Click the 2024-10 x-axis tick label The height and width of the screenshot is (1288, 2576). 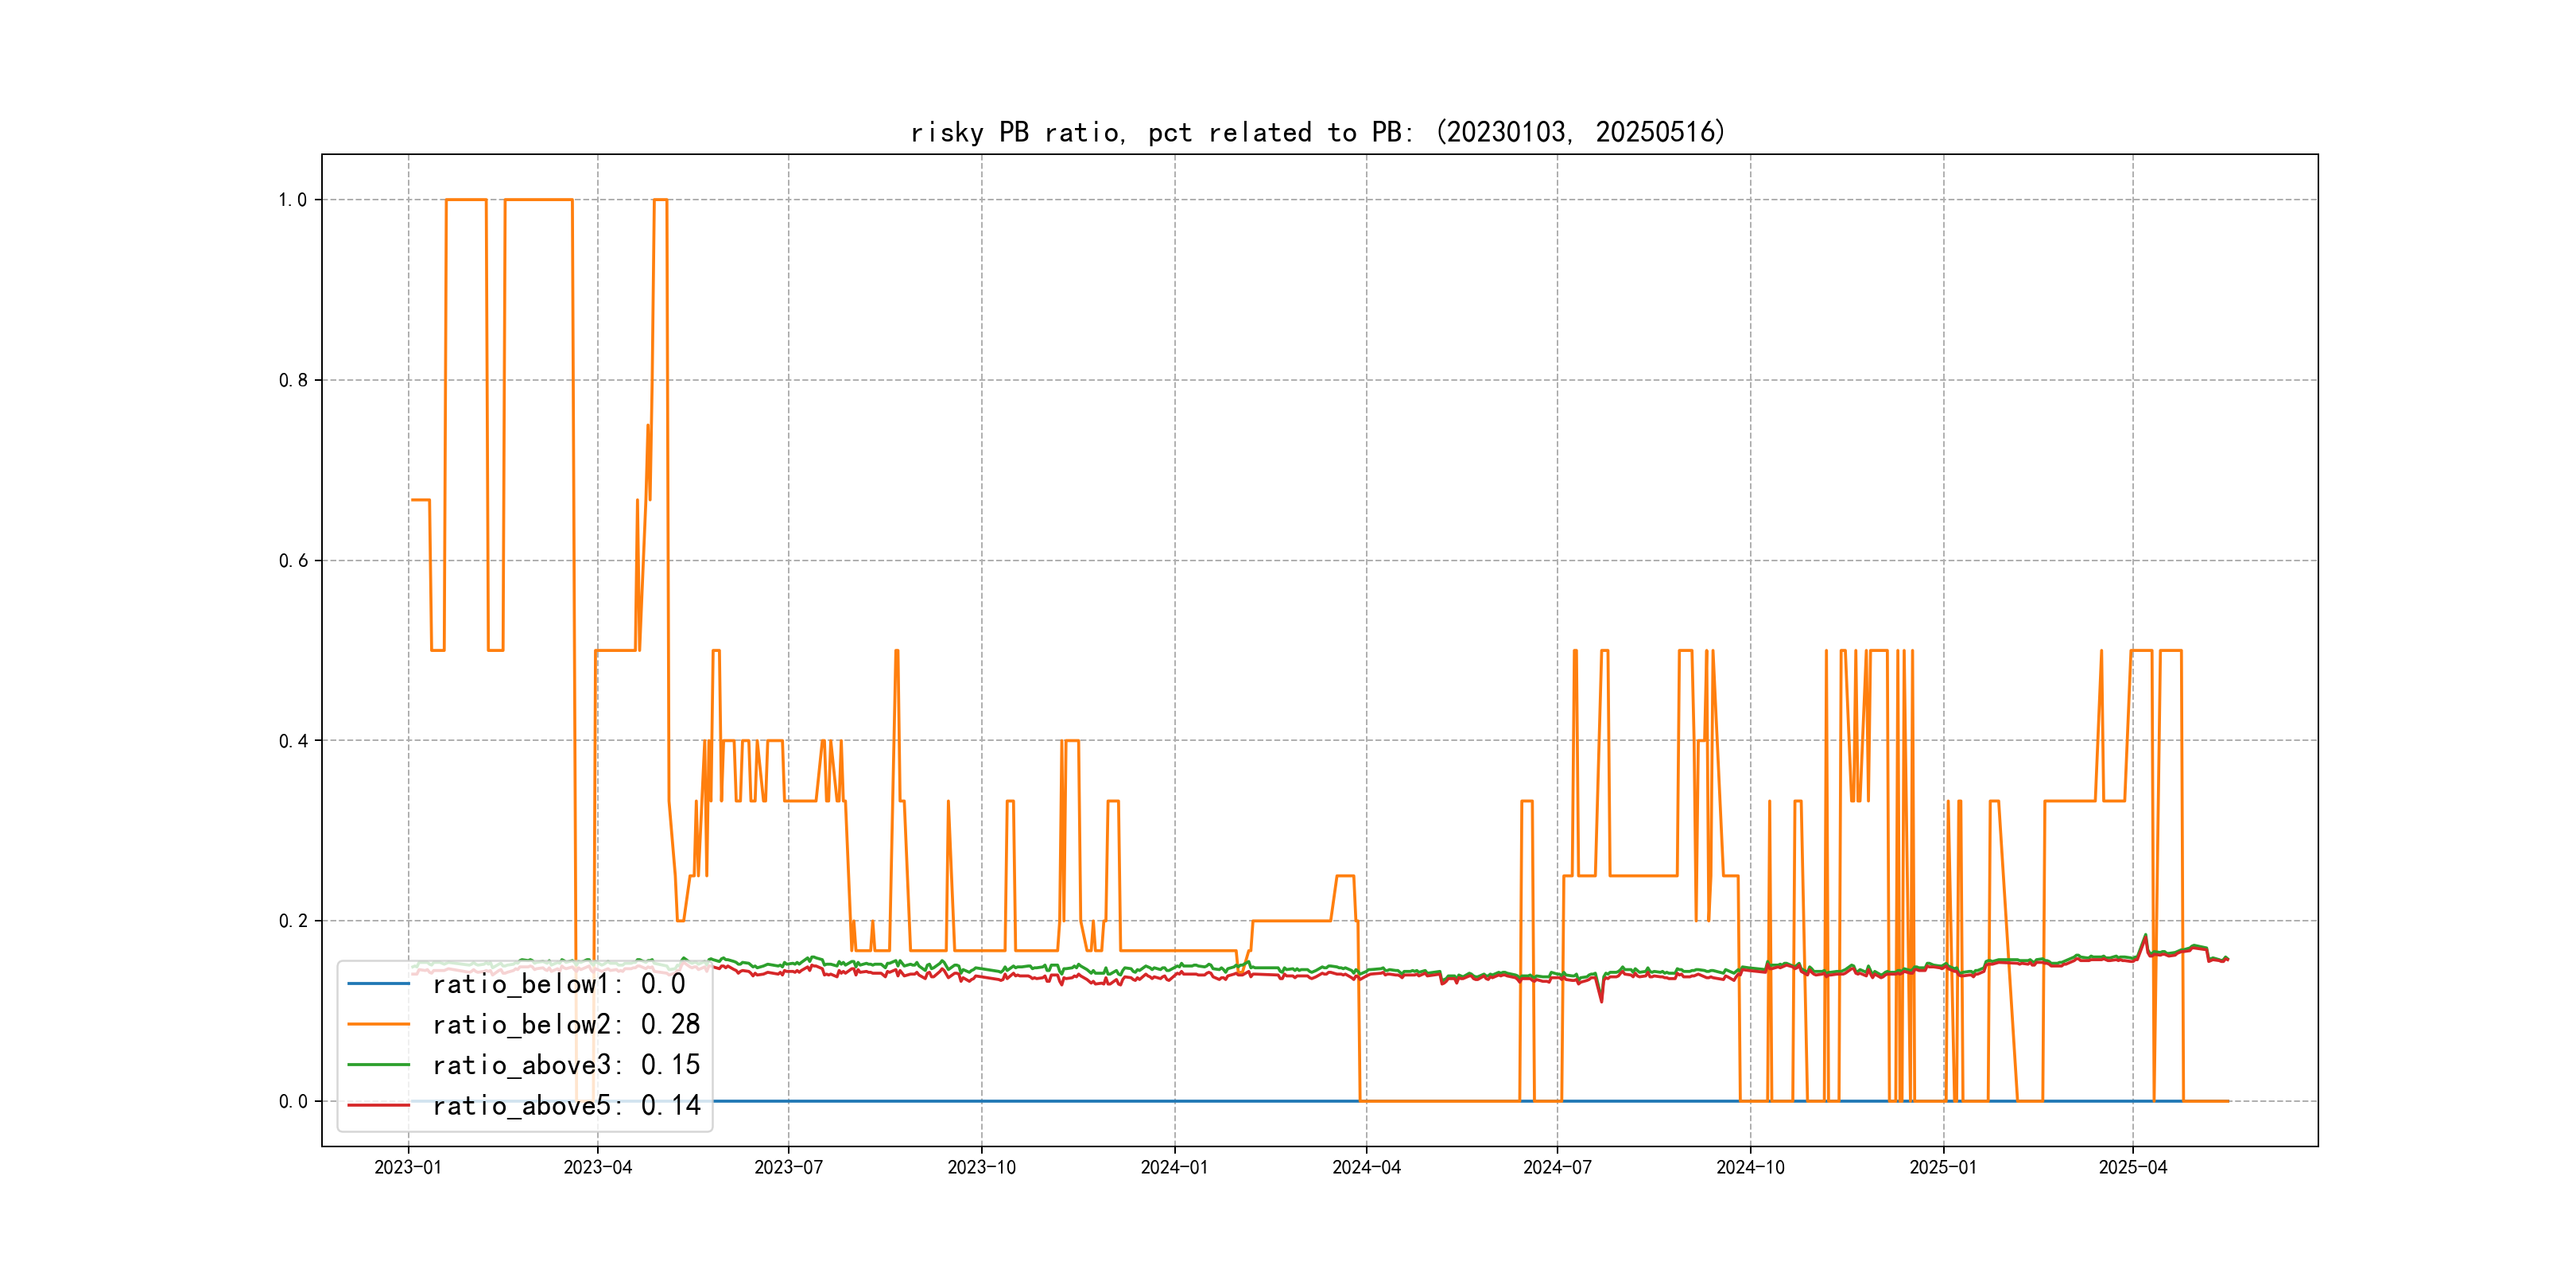1750,1167
